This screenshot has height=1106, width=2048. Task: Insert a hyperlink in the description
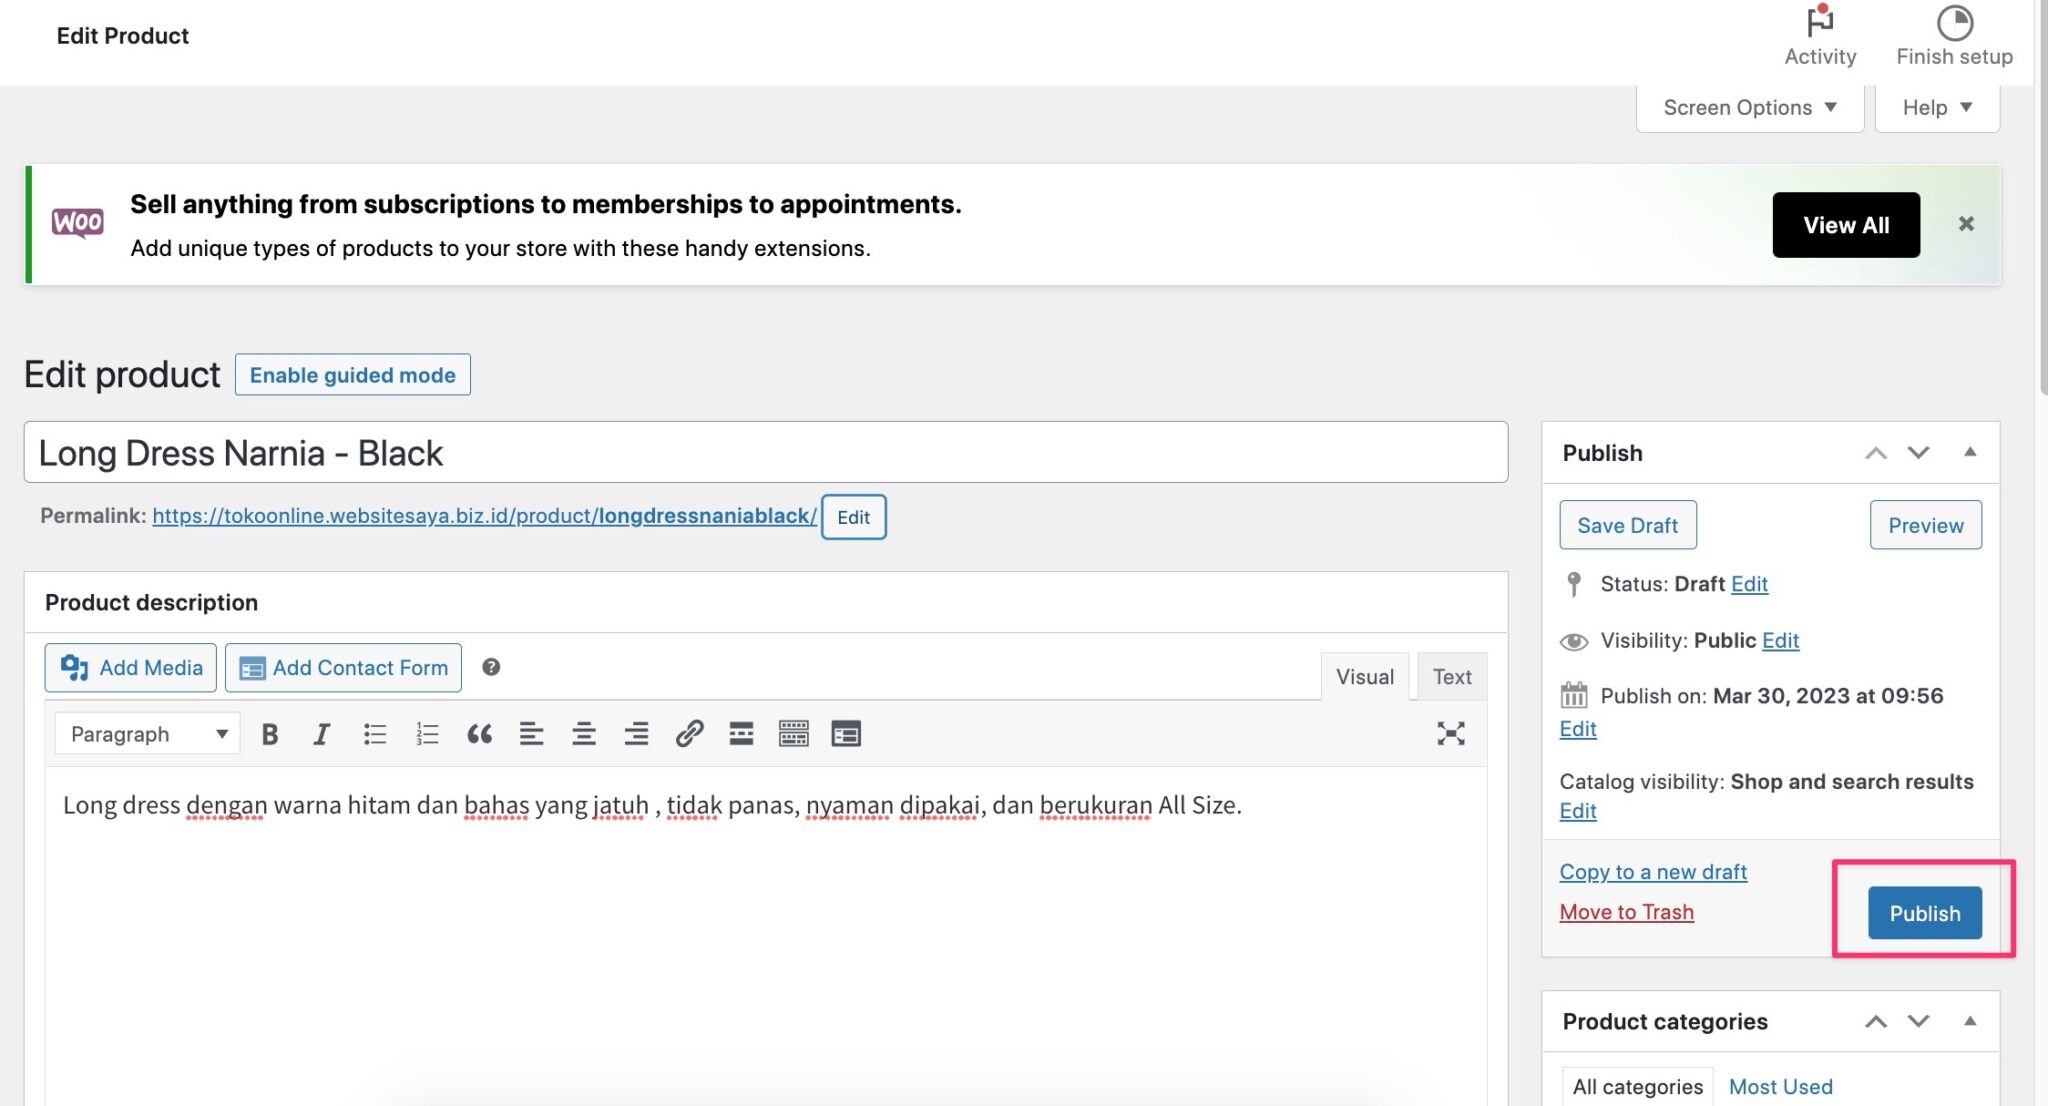(x=688, y=733)
